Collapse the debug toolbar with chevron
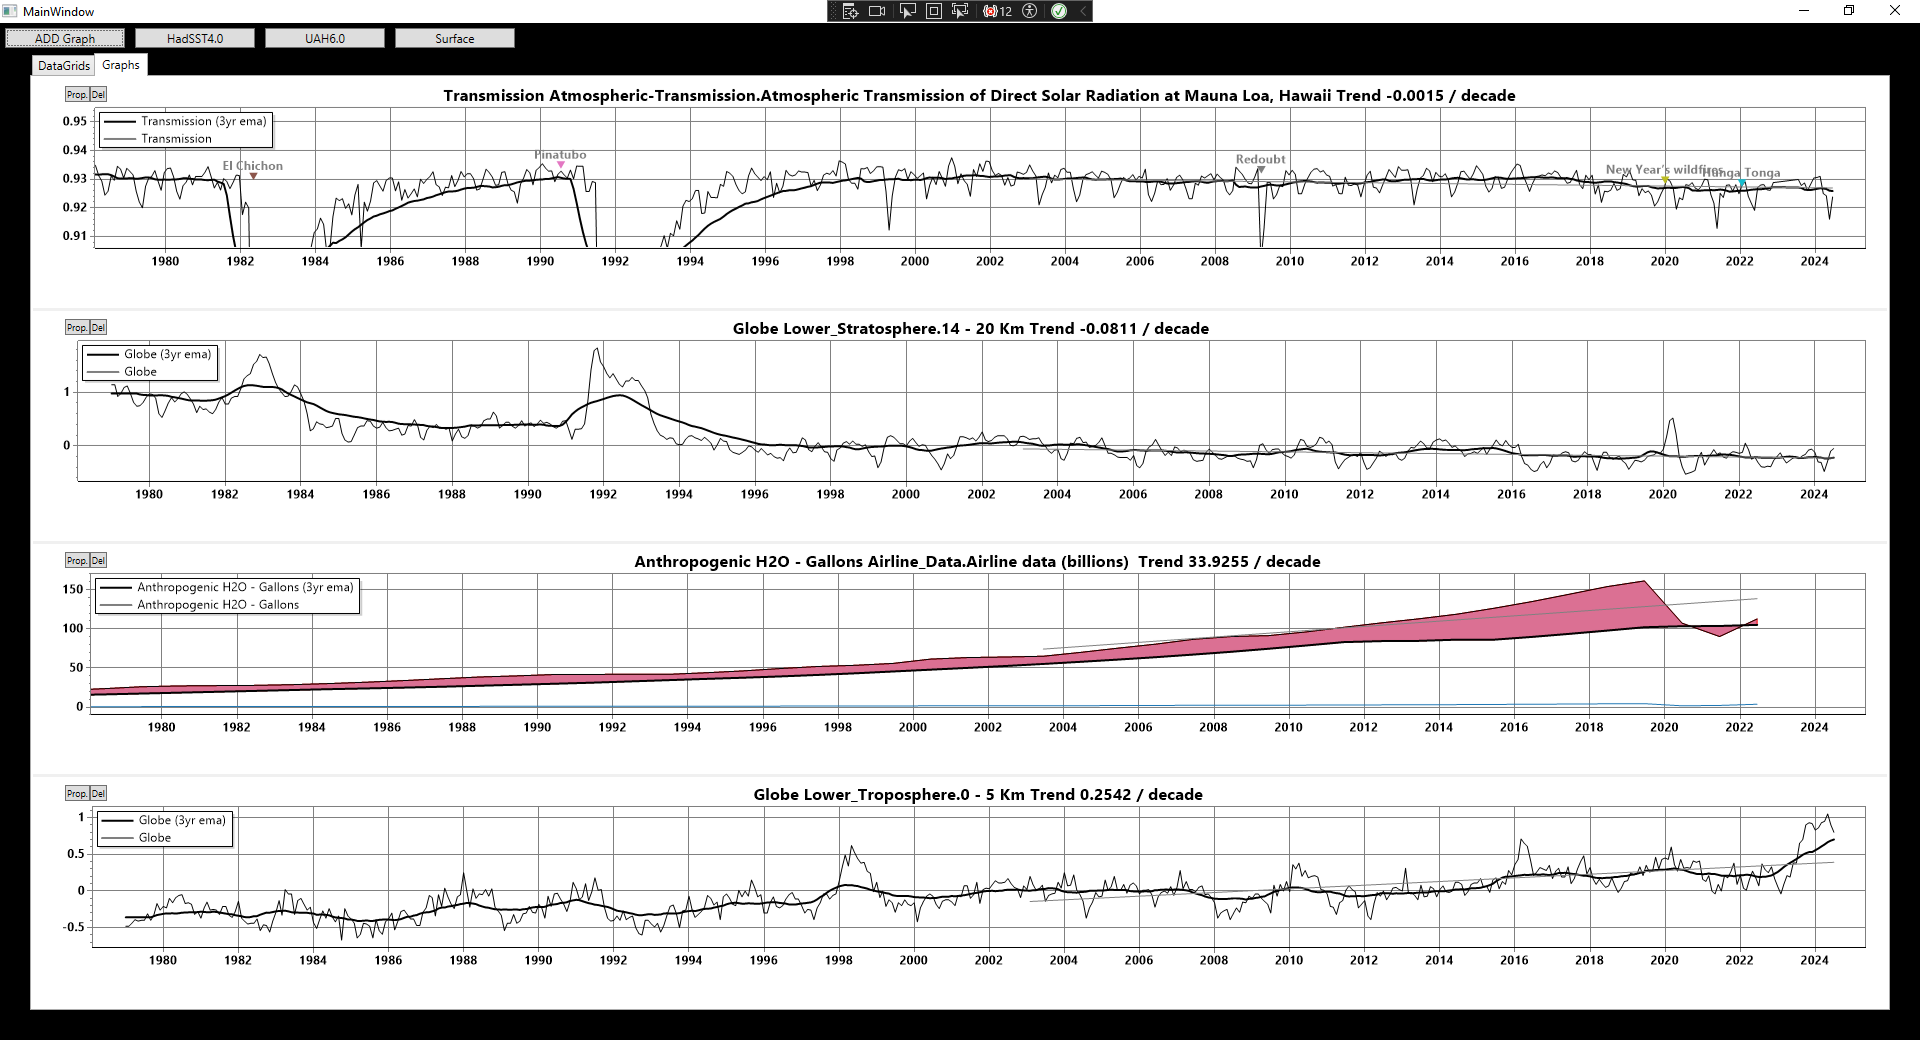1920x1040 pixels. [1082, 11]
